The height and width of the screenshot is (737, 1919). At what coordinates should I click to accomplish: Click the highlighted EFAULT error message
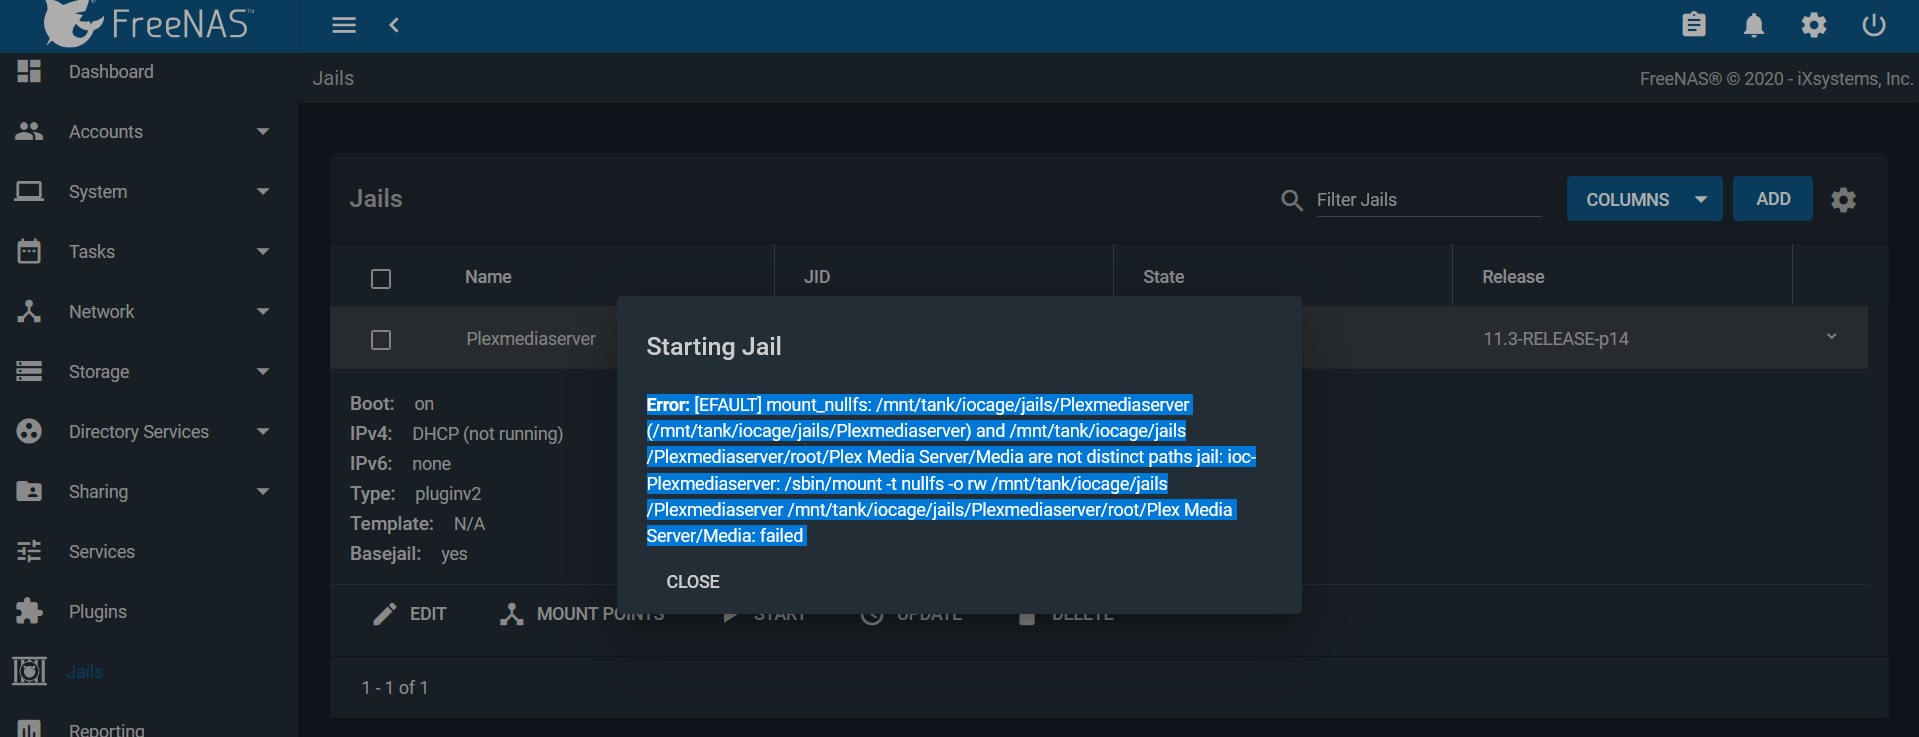(950, 470)
